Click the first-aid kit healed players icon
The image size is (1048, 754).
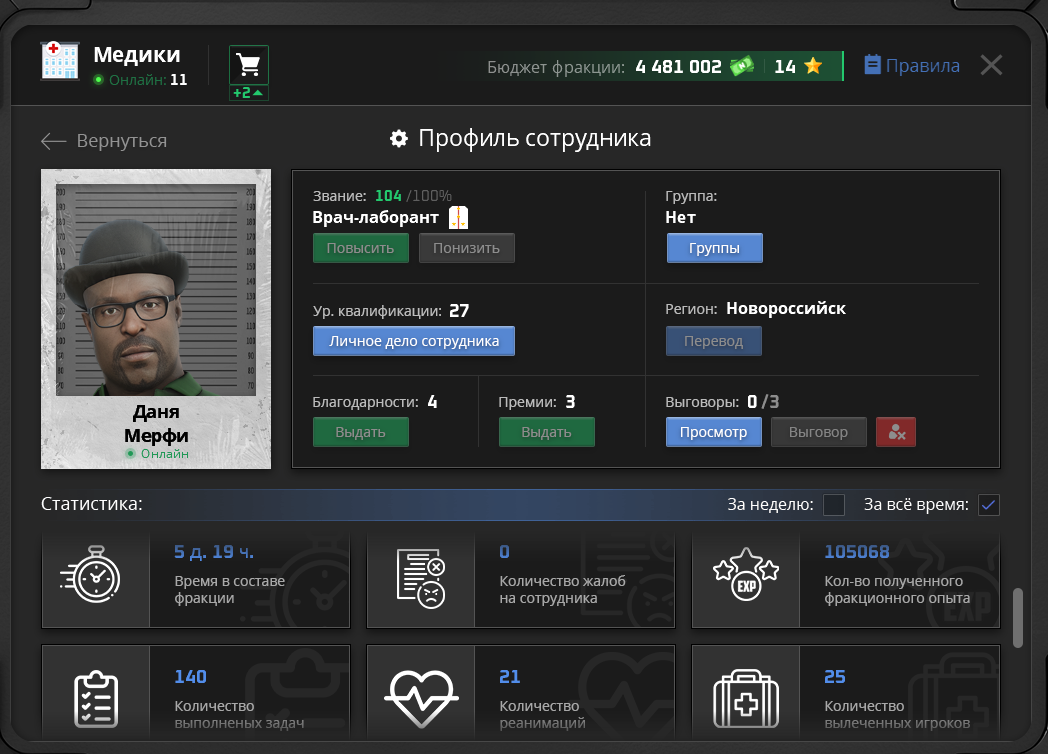pyautogui.click(x=746, y=692)
